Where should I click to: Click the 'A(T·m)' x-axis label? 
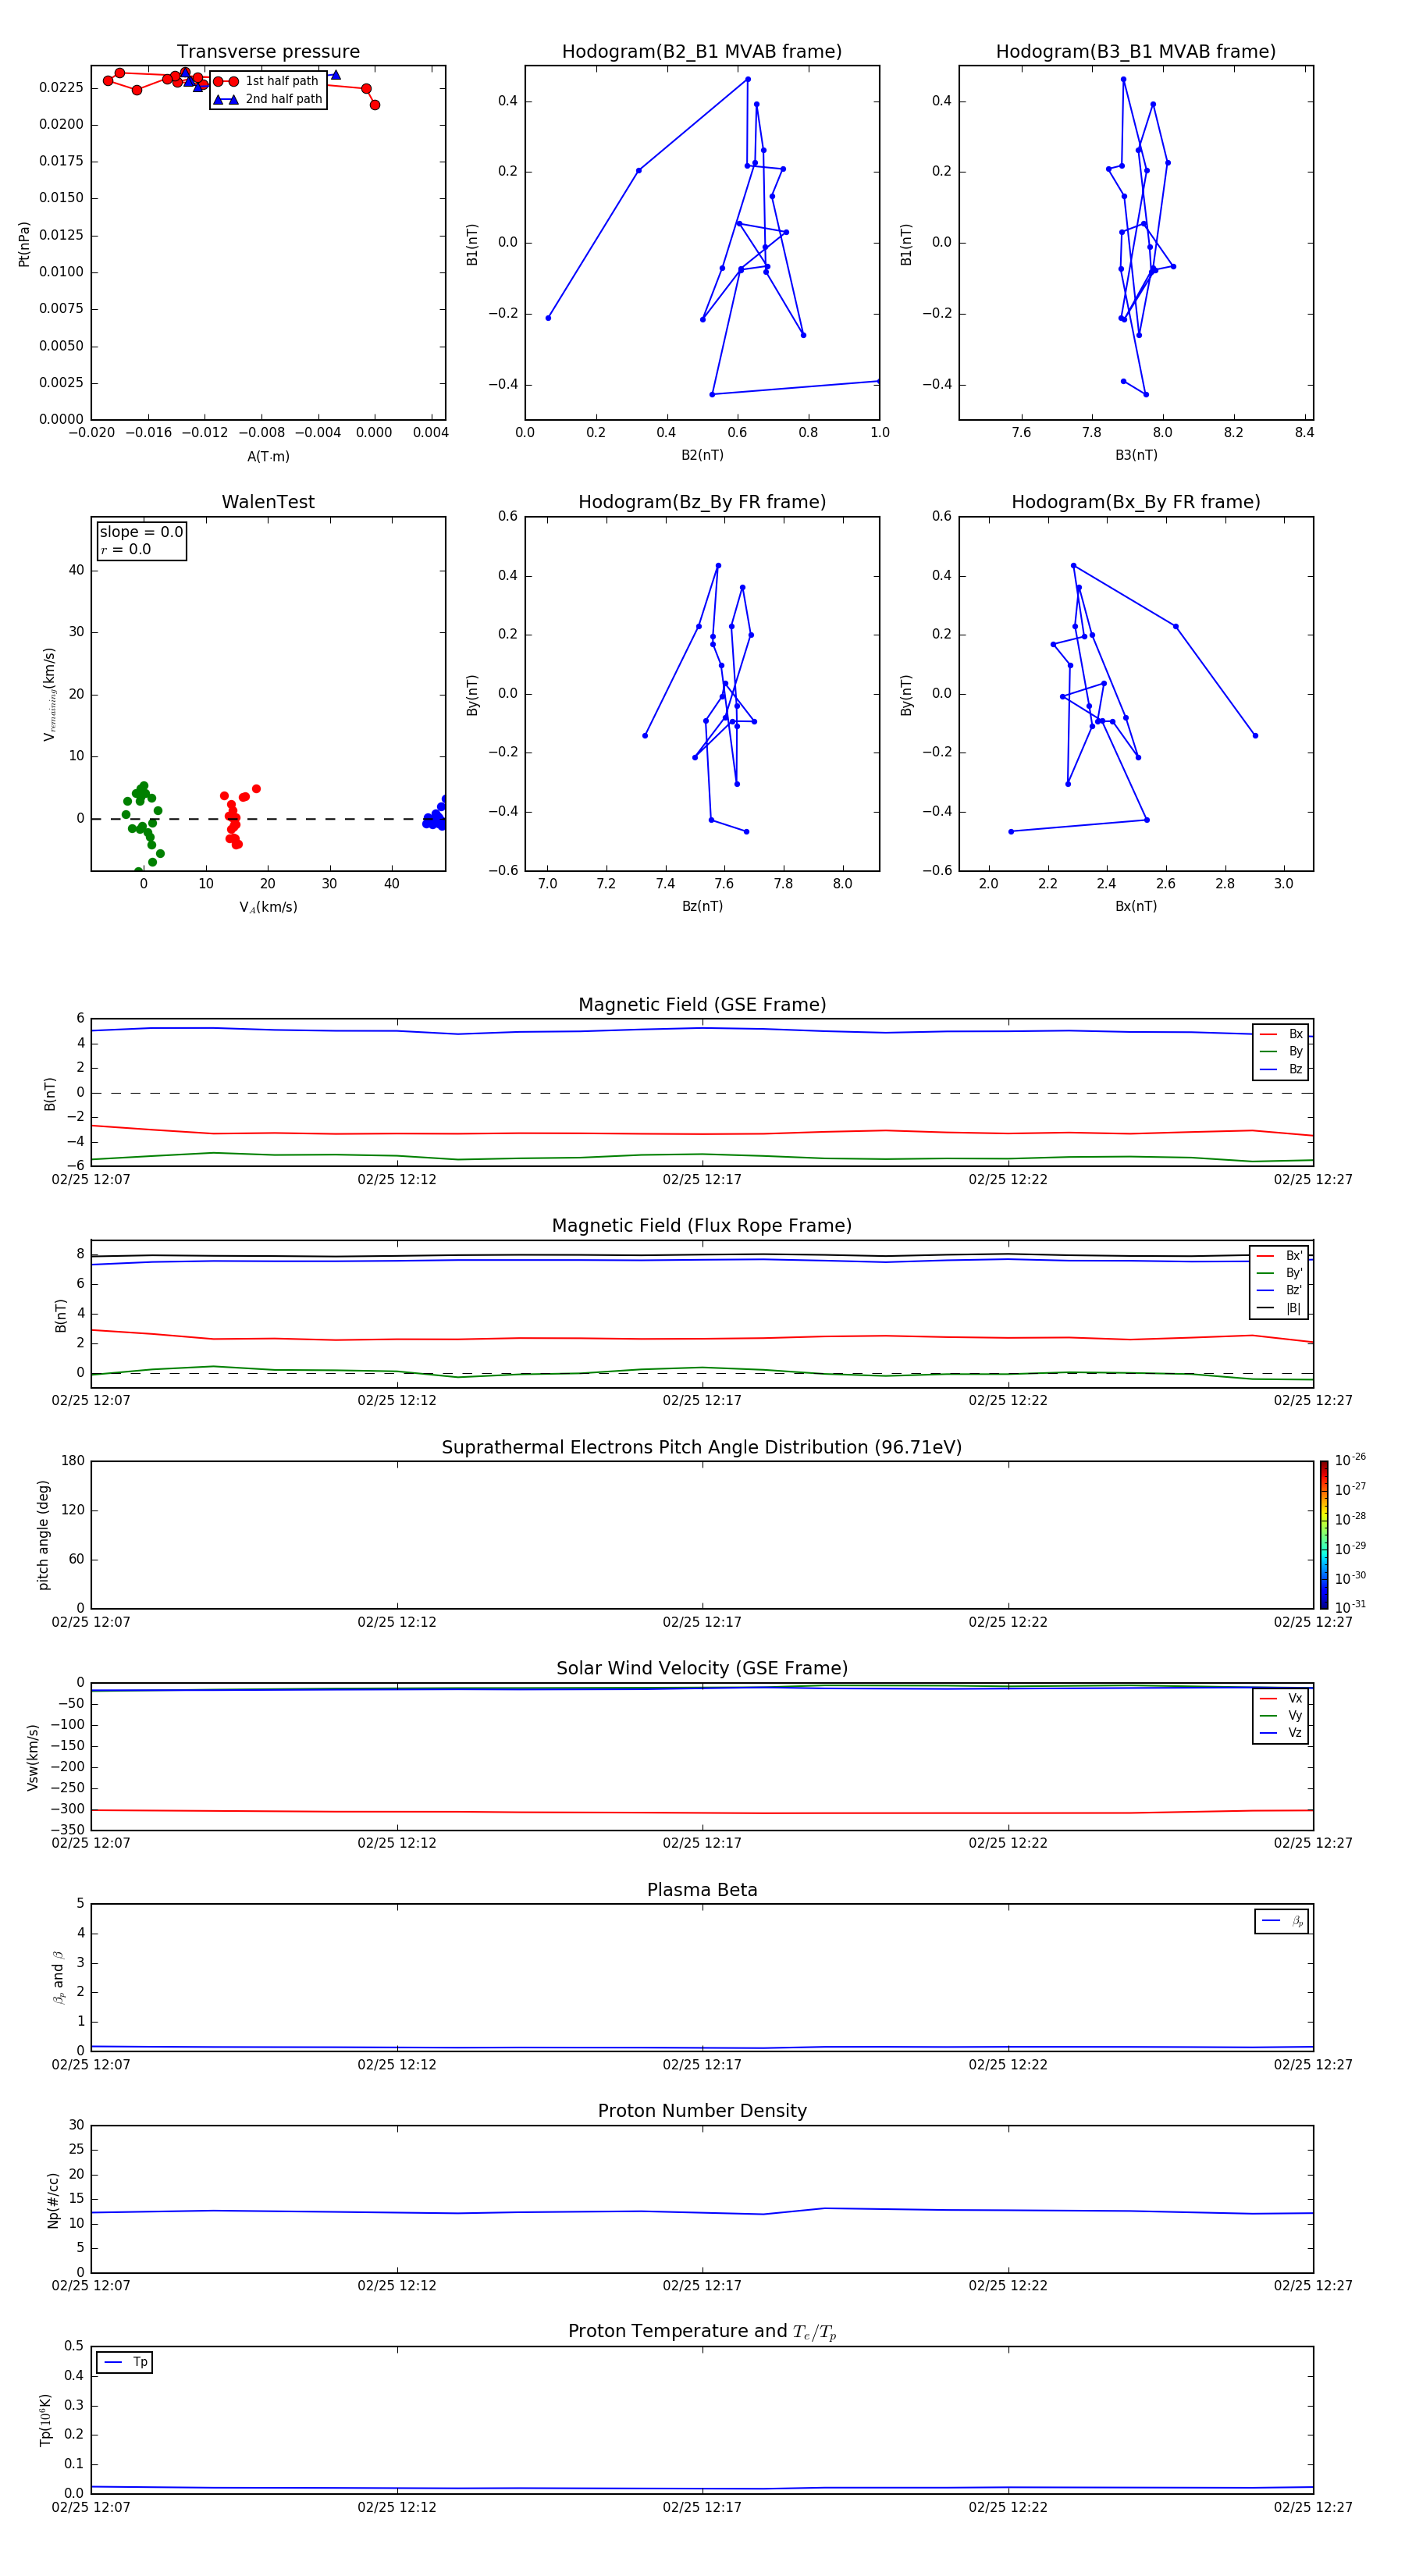[x=268, y=456]
